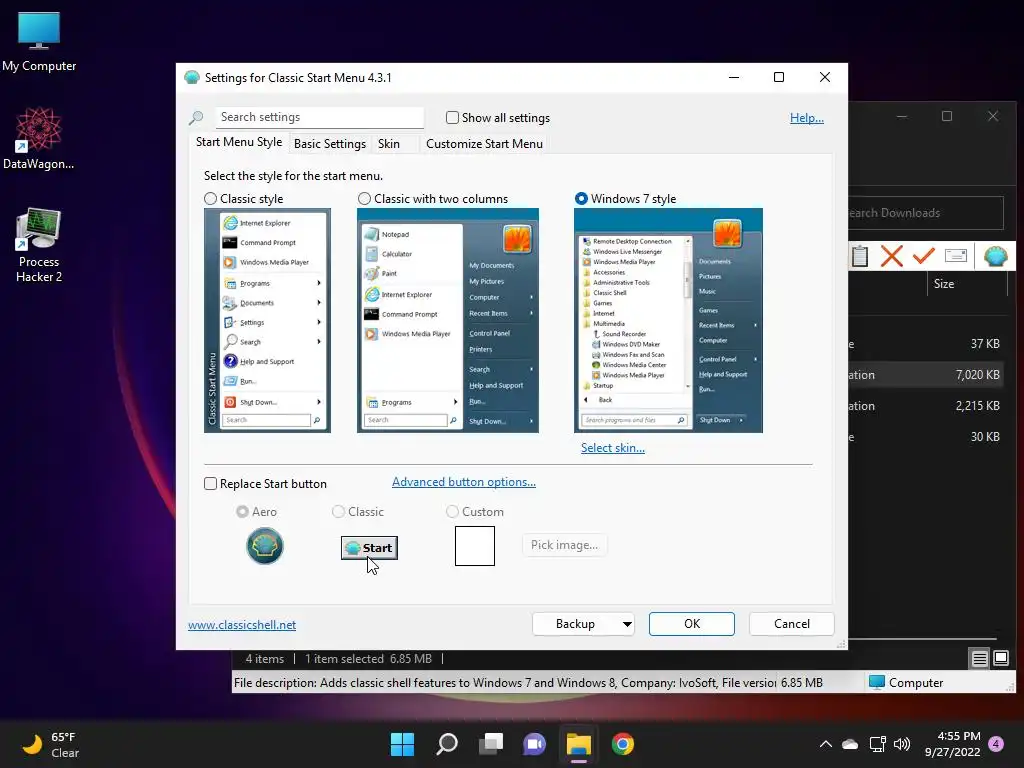1024x768 pixels.
Task: Click the Help... link
Action: pos(807,118)
